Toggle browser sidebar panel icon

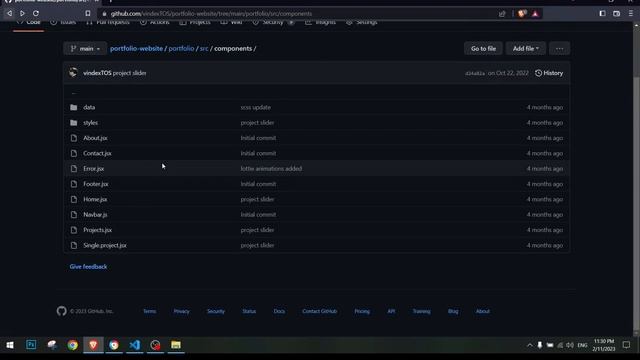click(x=602, y=13)
